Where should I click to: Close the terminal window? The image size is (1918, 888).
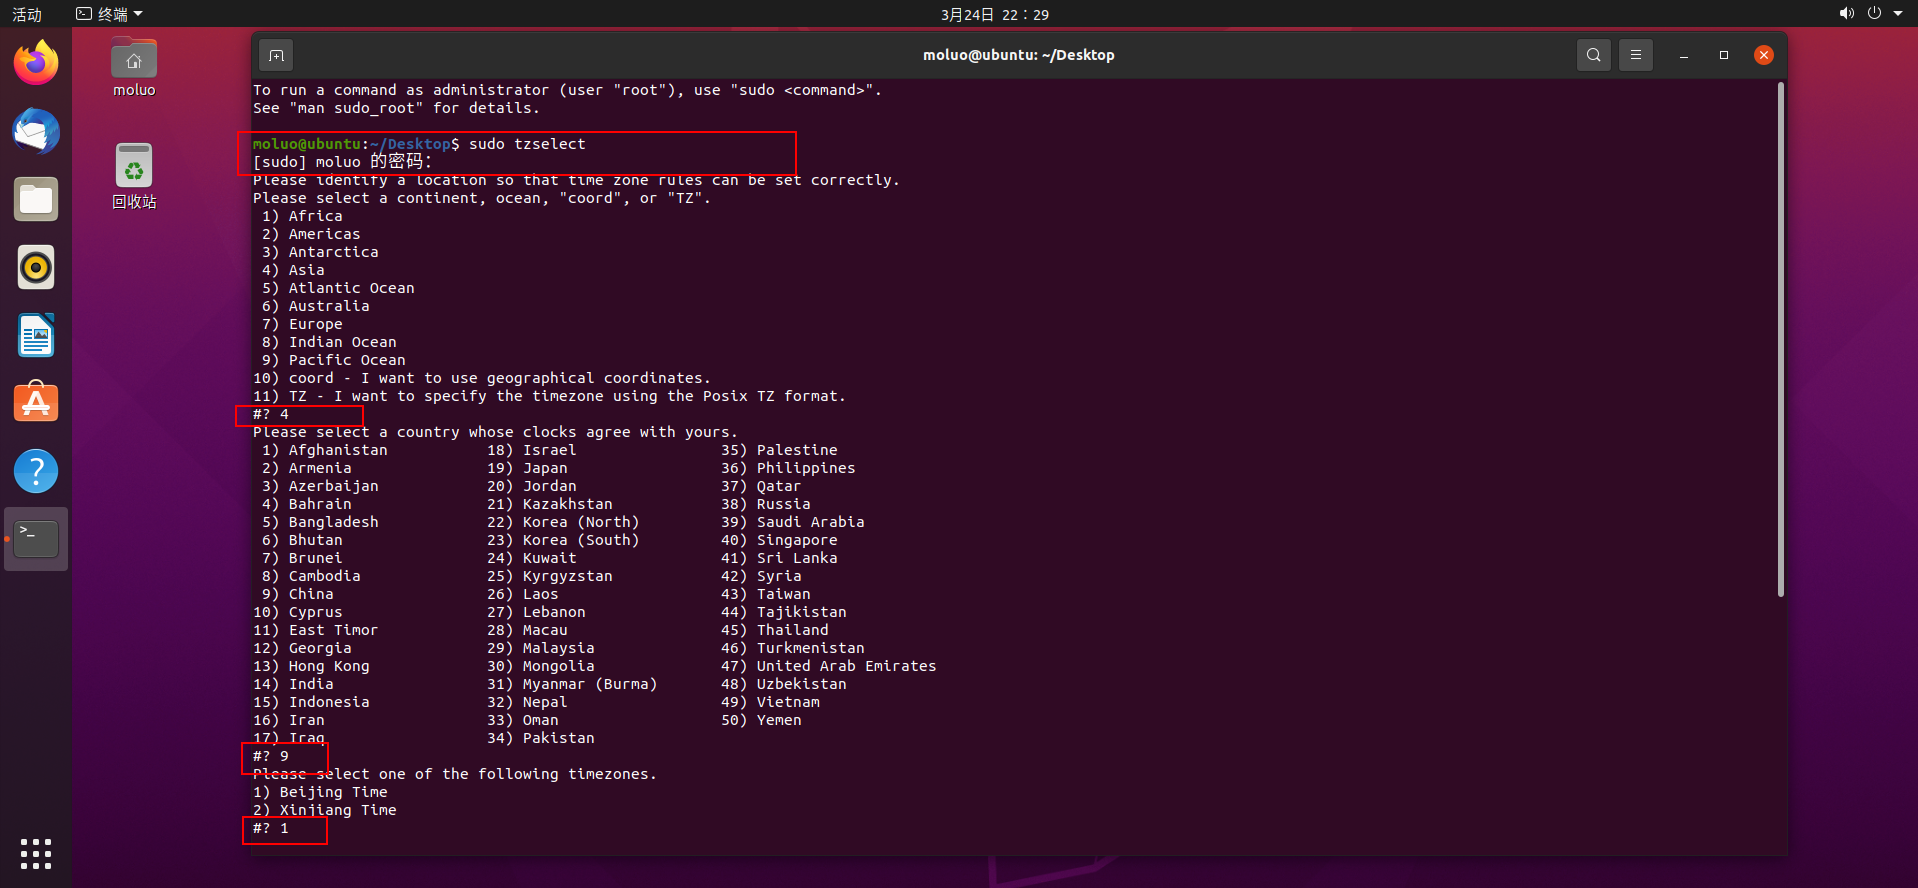pos(1764,55)
